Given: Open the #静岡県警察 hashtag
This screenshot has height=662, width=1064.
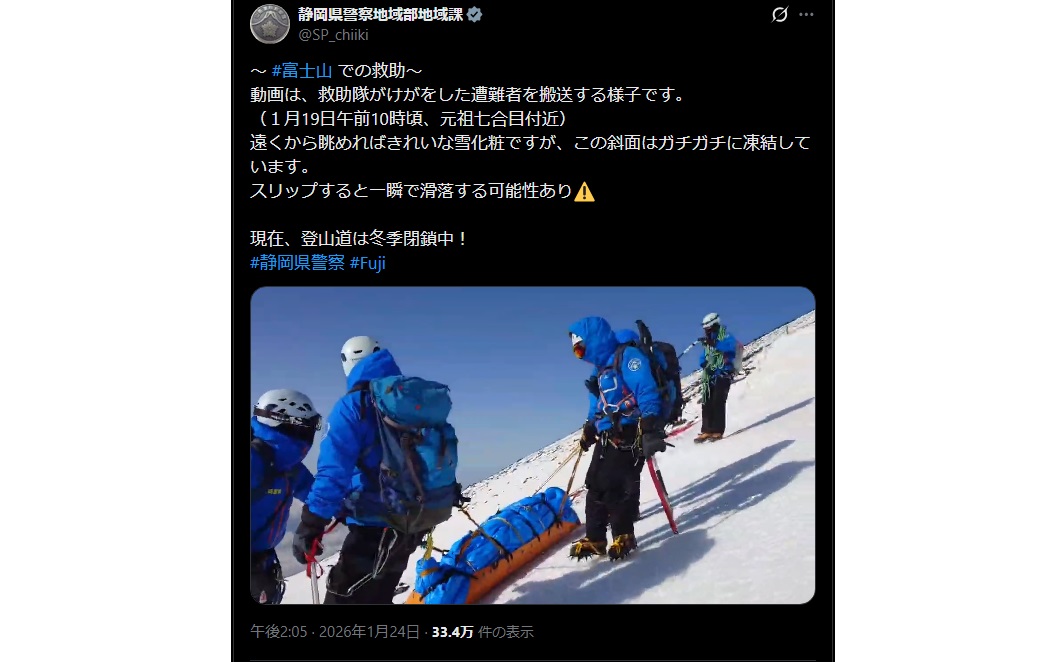Looking at the screenshot, I should point(297,262).
